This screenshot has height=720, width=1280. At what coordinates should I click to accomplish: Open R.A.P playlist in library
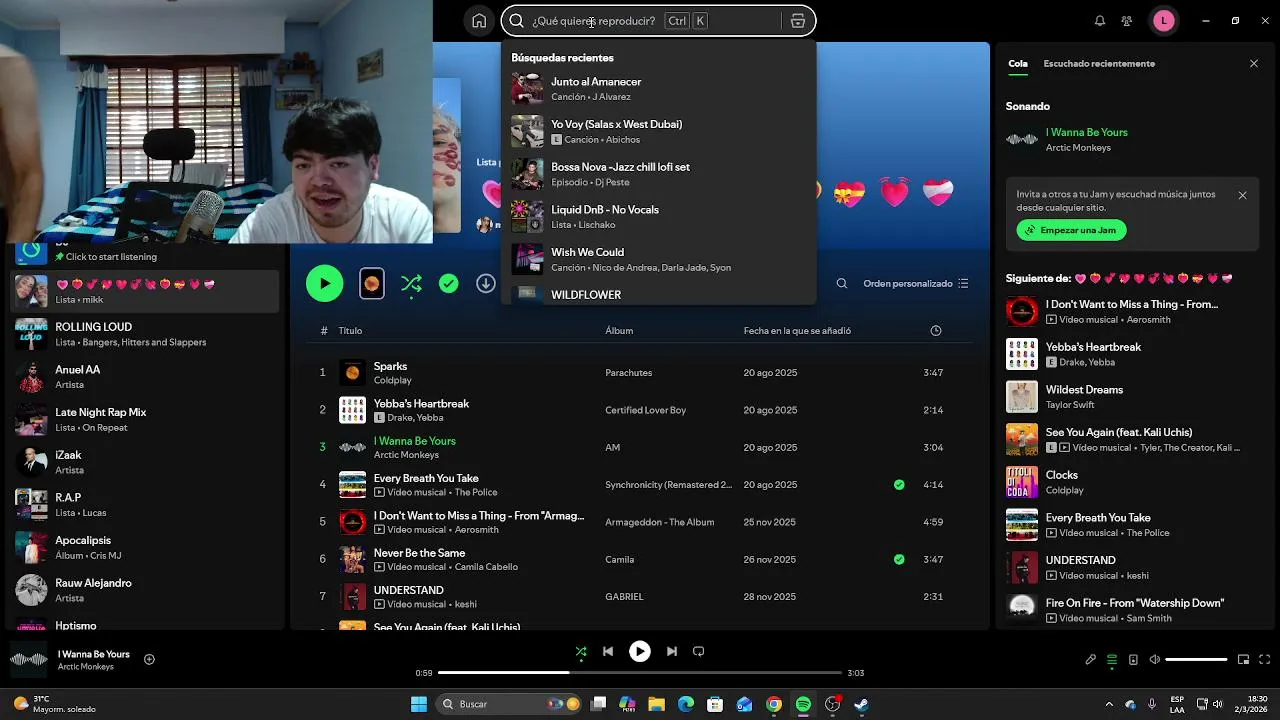(x=146, y=505)
